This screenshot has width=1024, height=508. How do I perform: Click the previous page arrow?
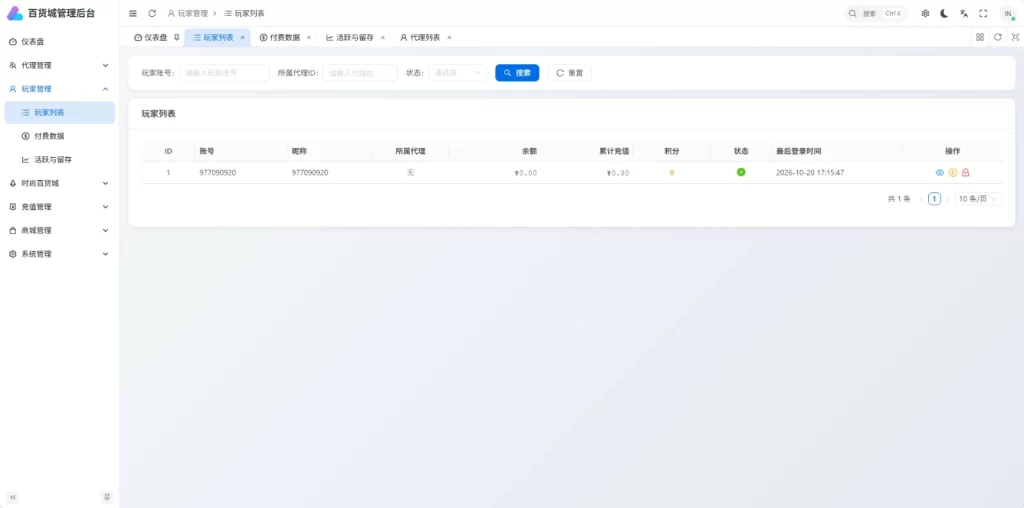(921, 199)
